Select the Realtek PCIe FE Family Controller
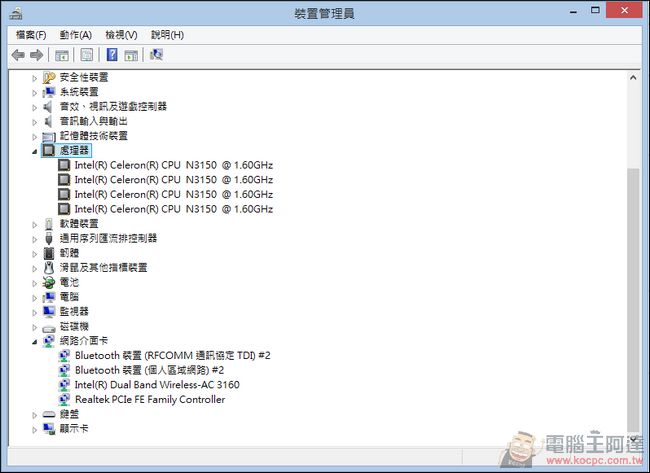650x473 pixels. click(x=149, y=400)
